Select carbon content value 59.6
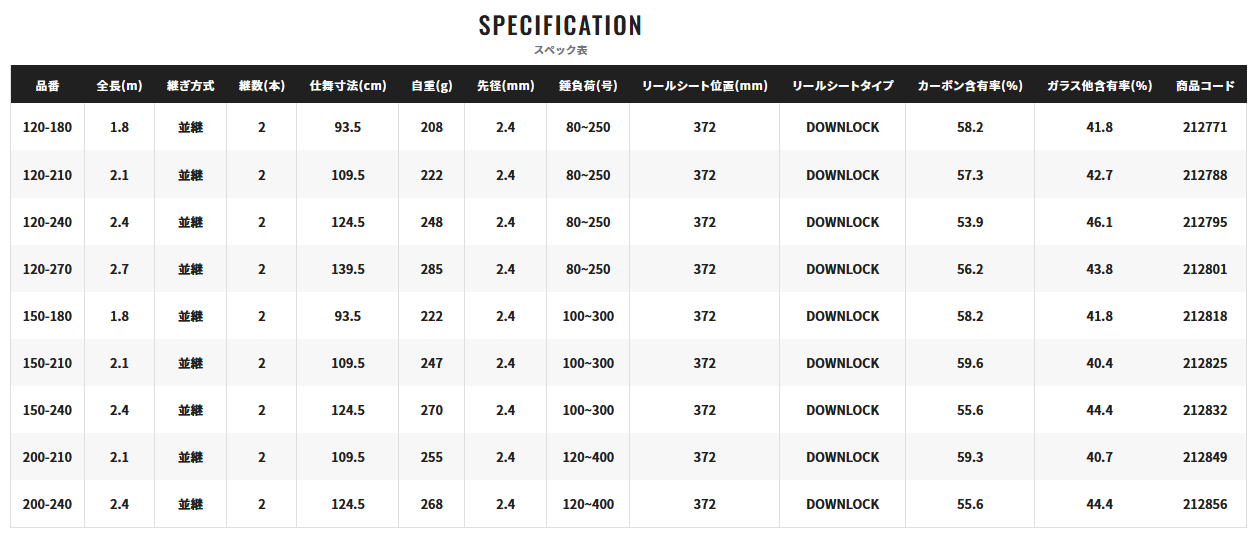The width and height of the screenshot is (1250, 541). 970,363
